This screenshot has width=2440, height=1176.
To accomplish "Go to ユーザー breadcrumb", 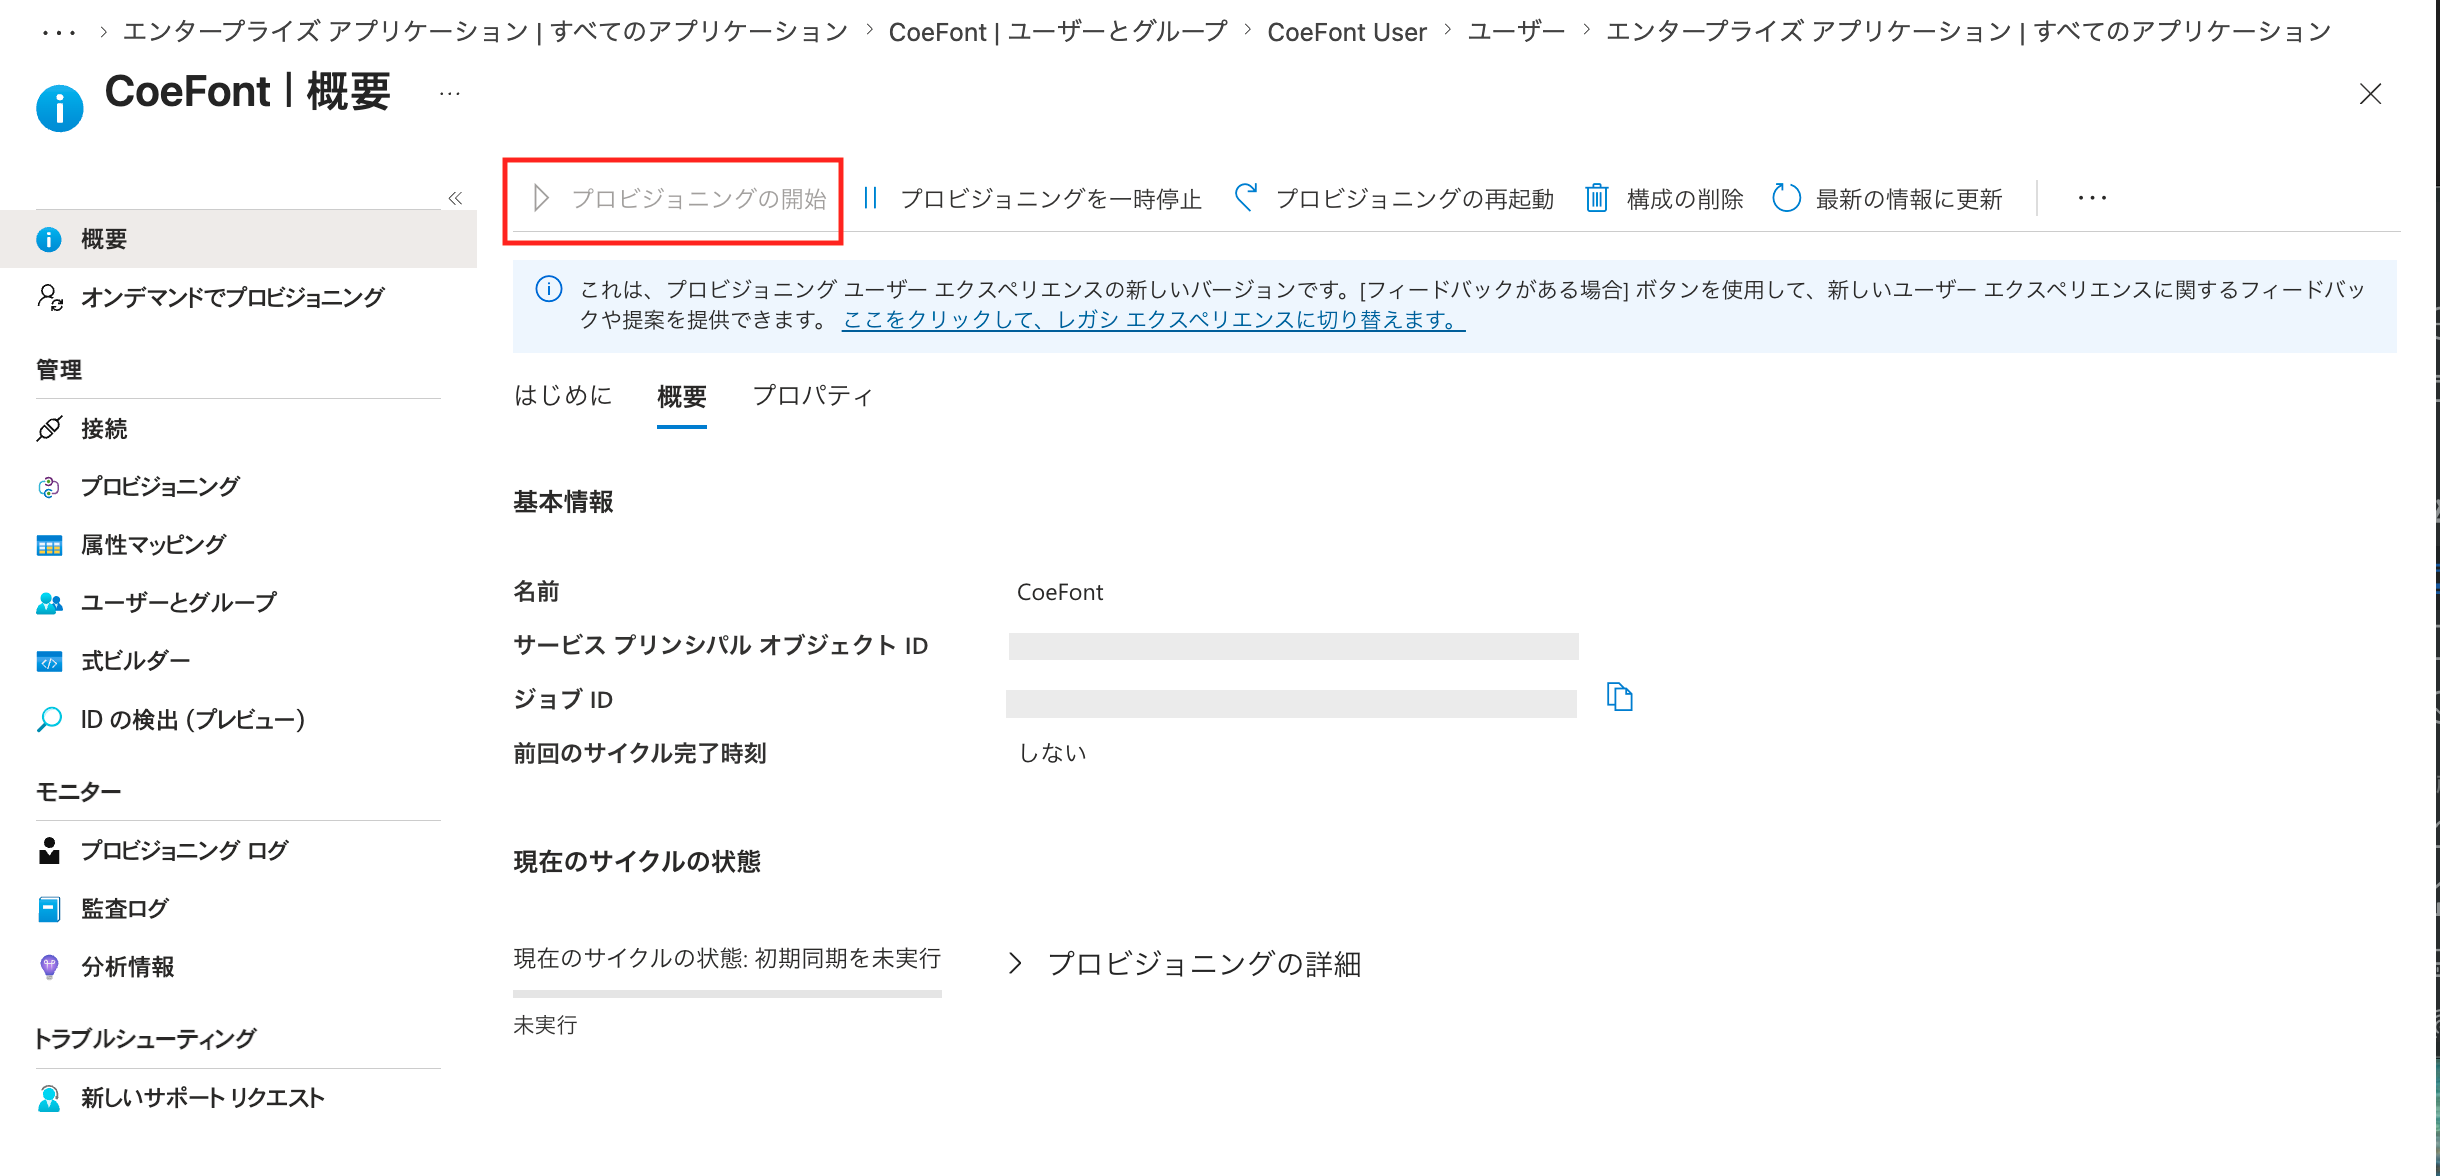I will 1516,32.
